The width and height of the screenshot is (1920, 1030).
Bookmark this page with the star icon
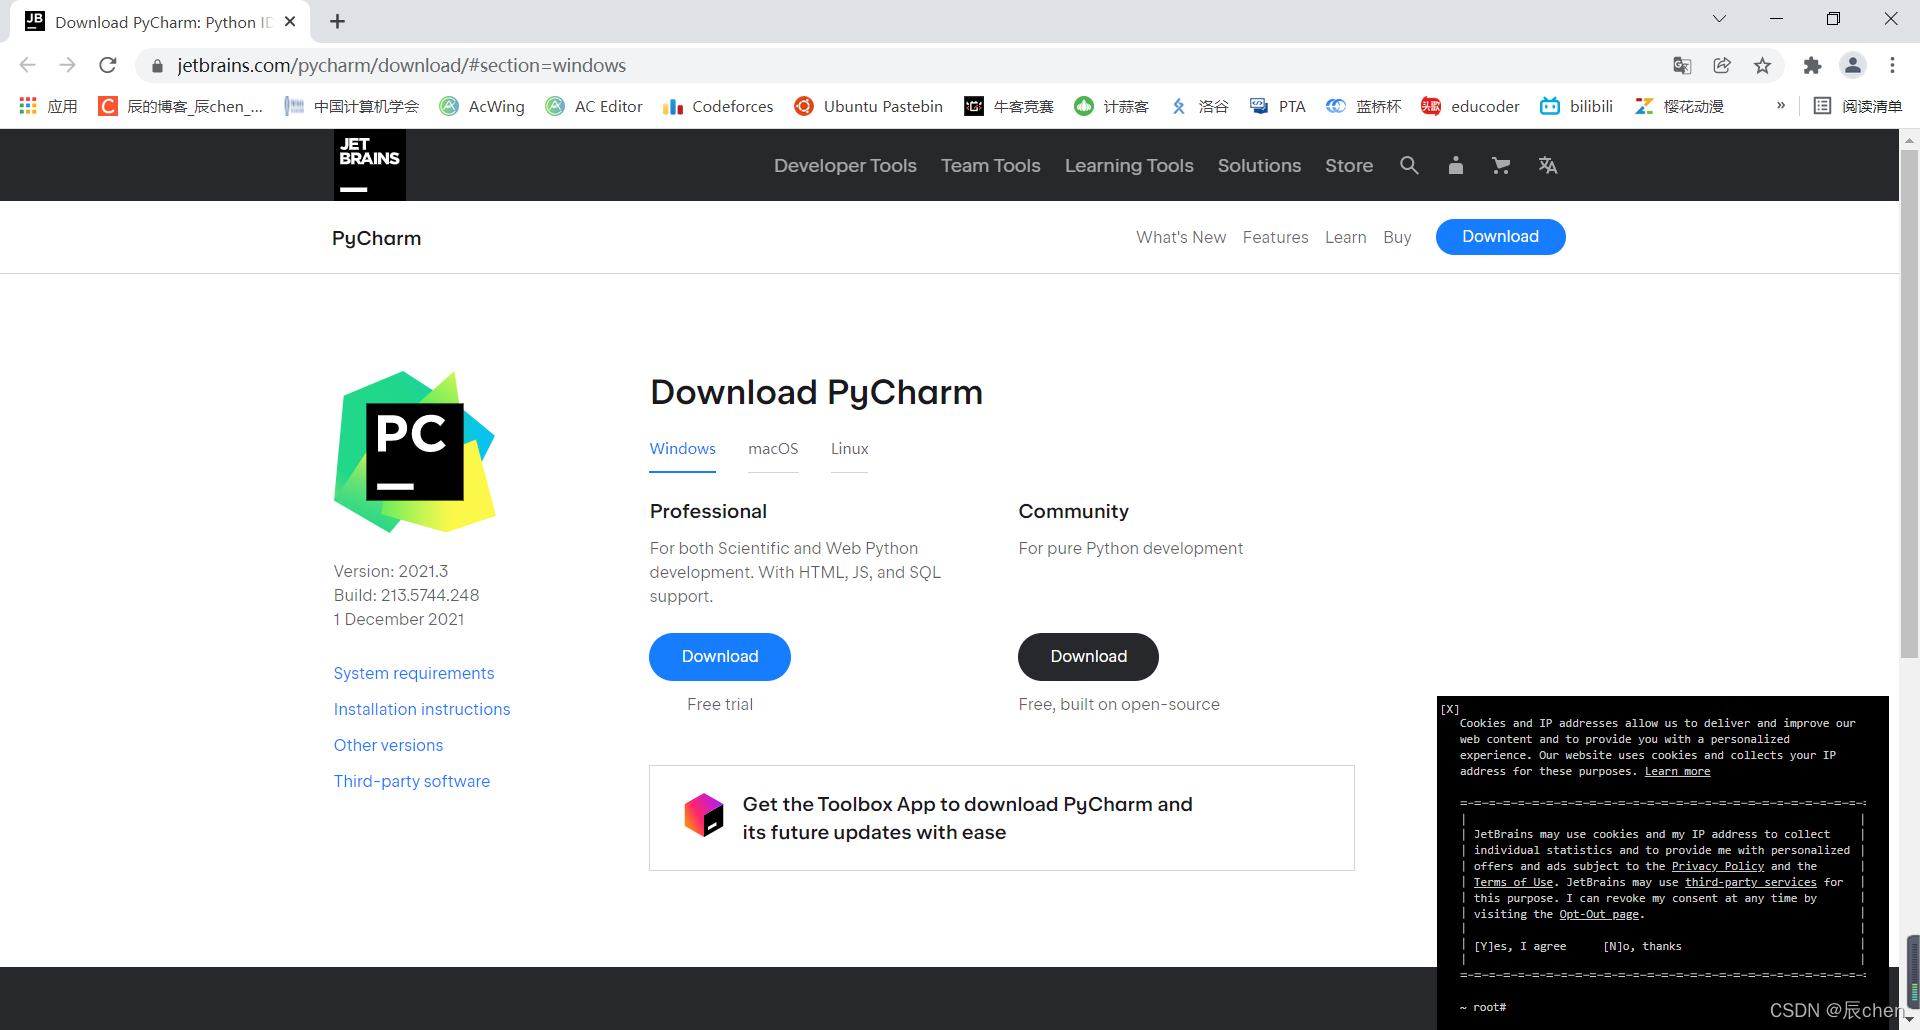(1762, 65)
